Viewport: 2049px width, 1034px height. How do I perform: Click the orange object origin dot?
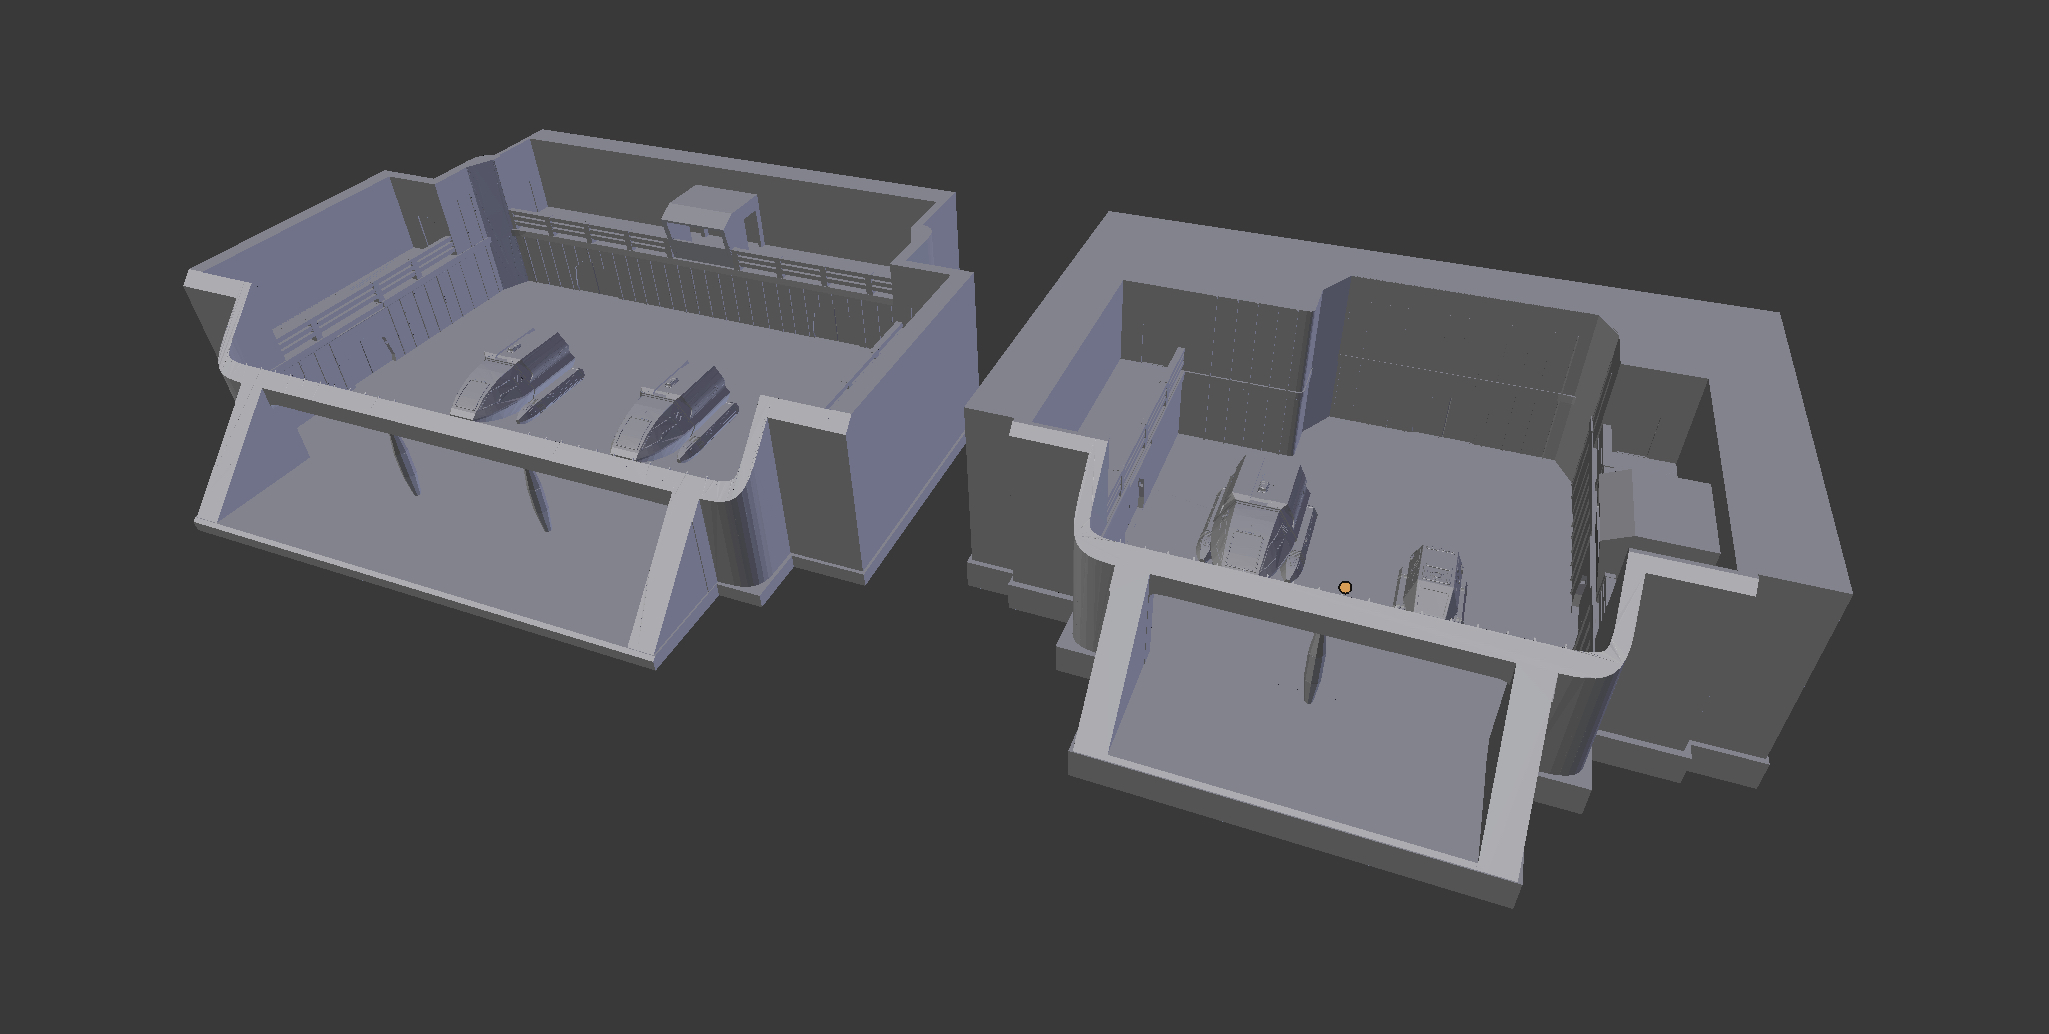click(1345, 588)
